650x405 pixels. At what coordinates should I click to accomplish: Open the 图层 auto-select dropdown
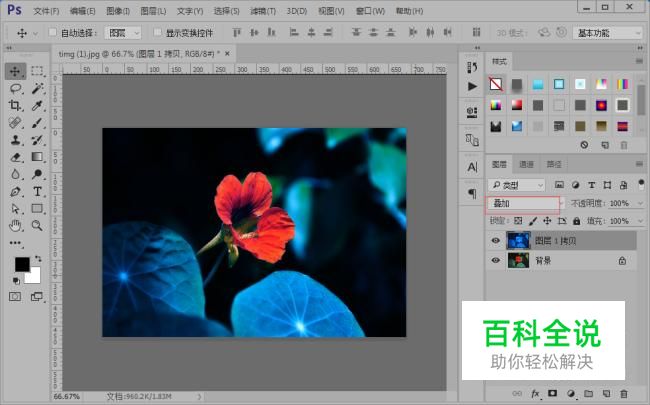click(x=123, y=33)
